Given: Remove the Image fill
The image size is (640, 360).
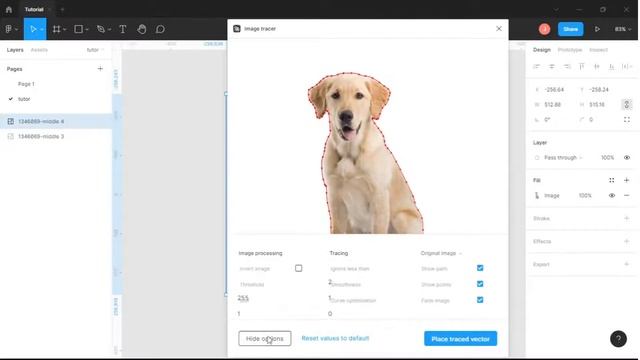Looking at the screenshot, I should click(x=627, y=196).
